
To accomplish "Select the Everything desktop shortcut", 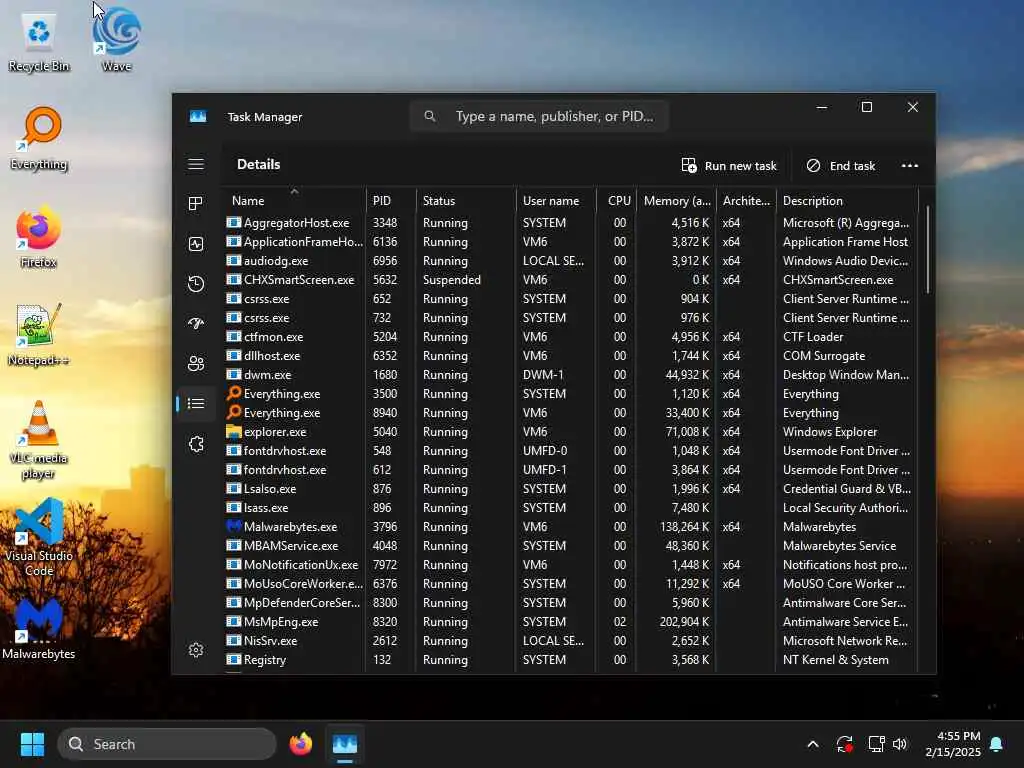I will point(40,138).
